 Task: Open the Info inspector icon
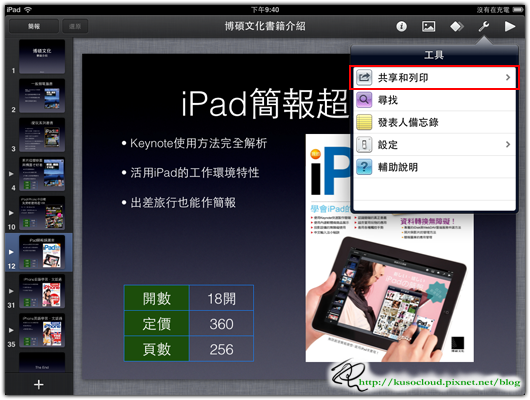pos(401,26)
